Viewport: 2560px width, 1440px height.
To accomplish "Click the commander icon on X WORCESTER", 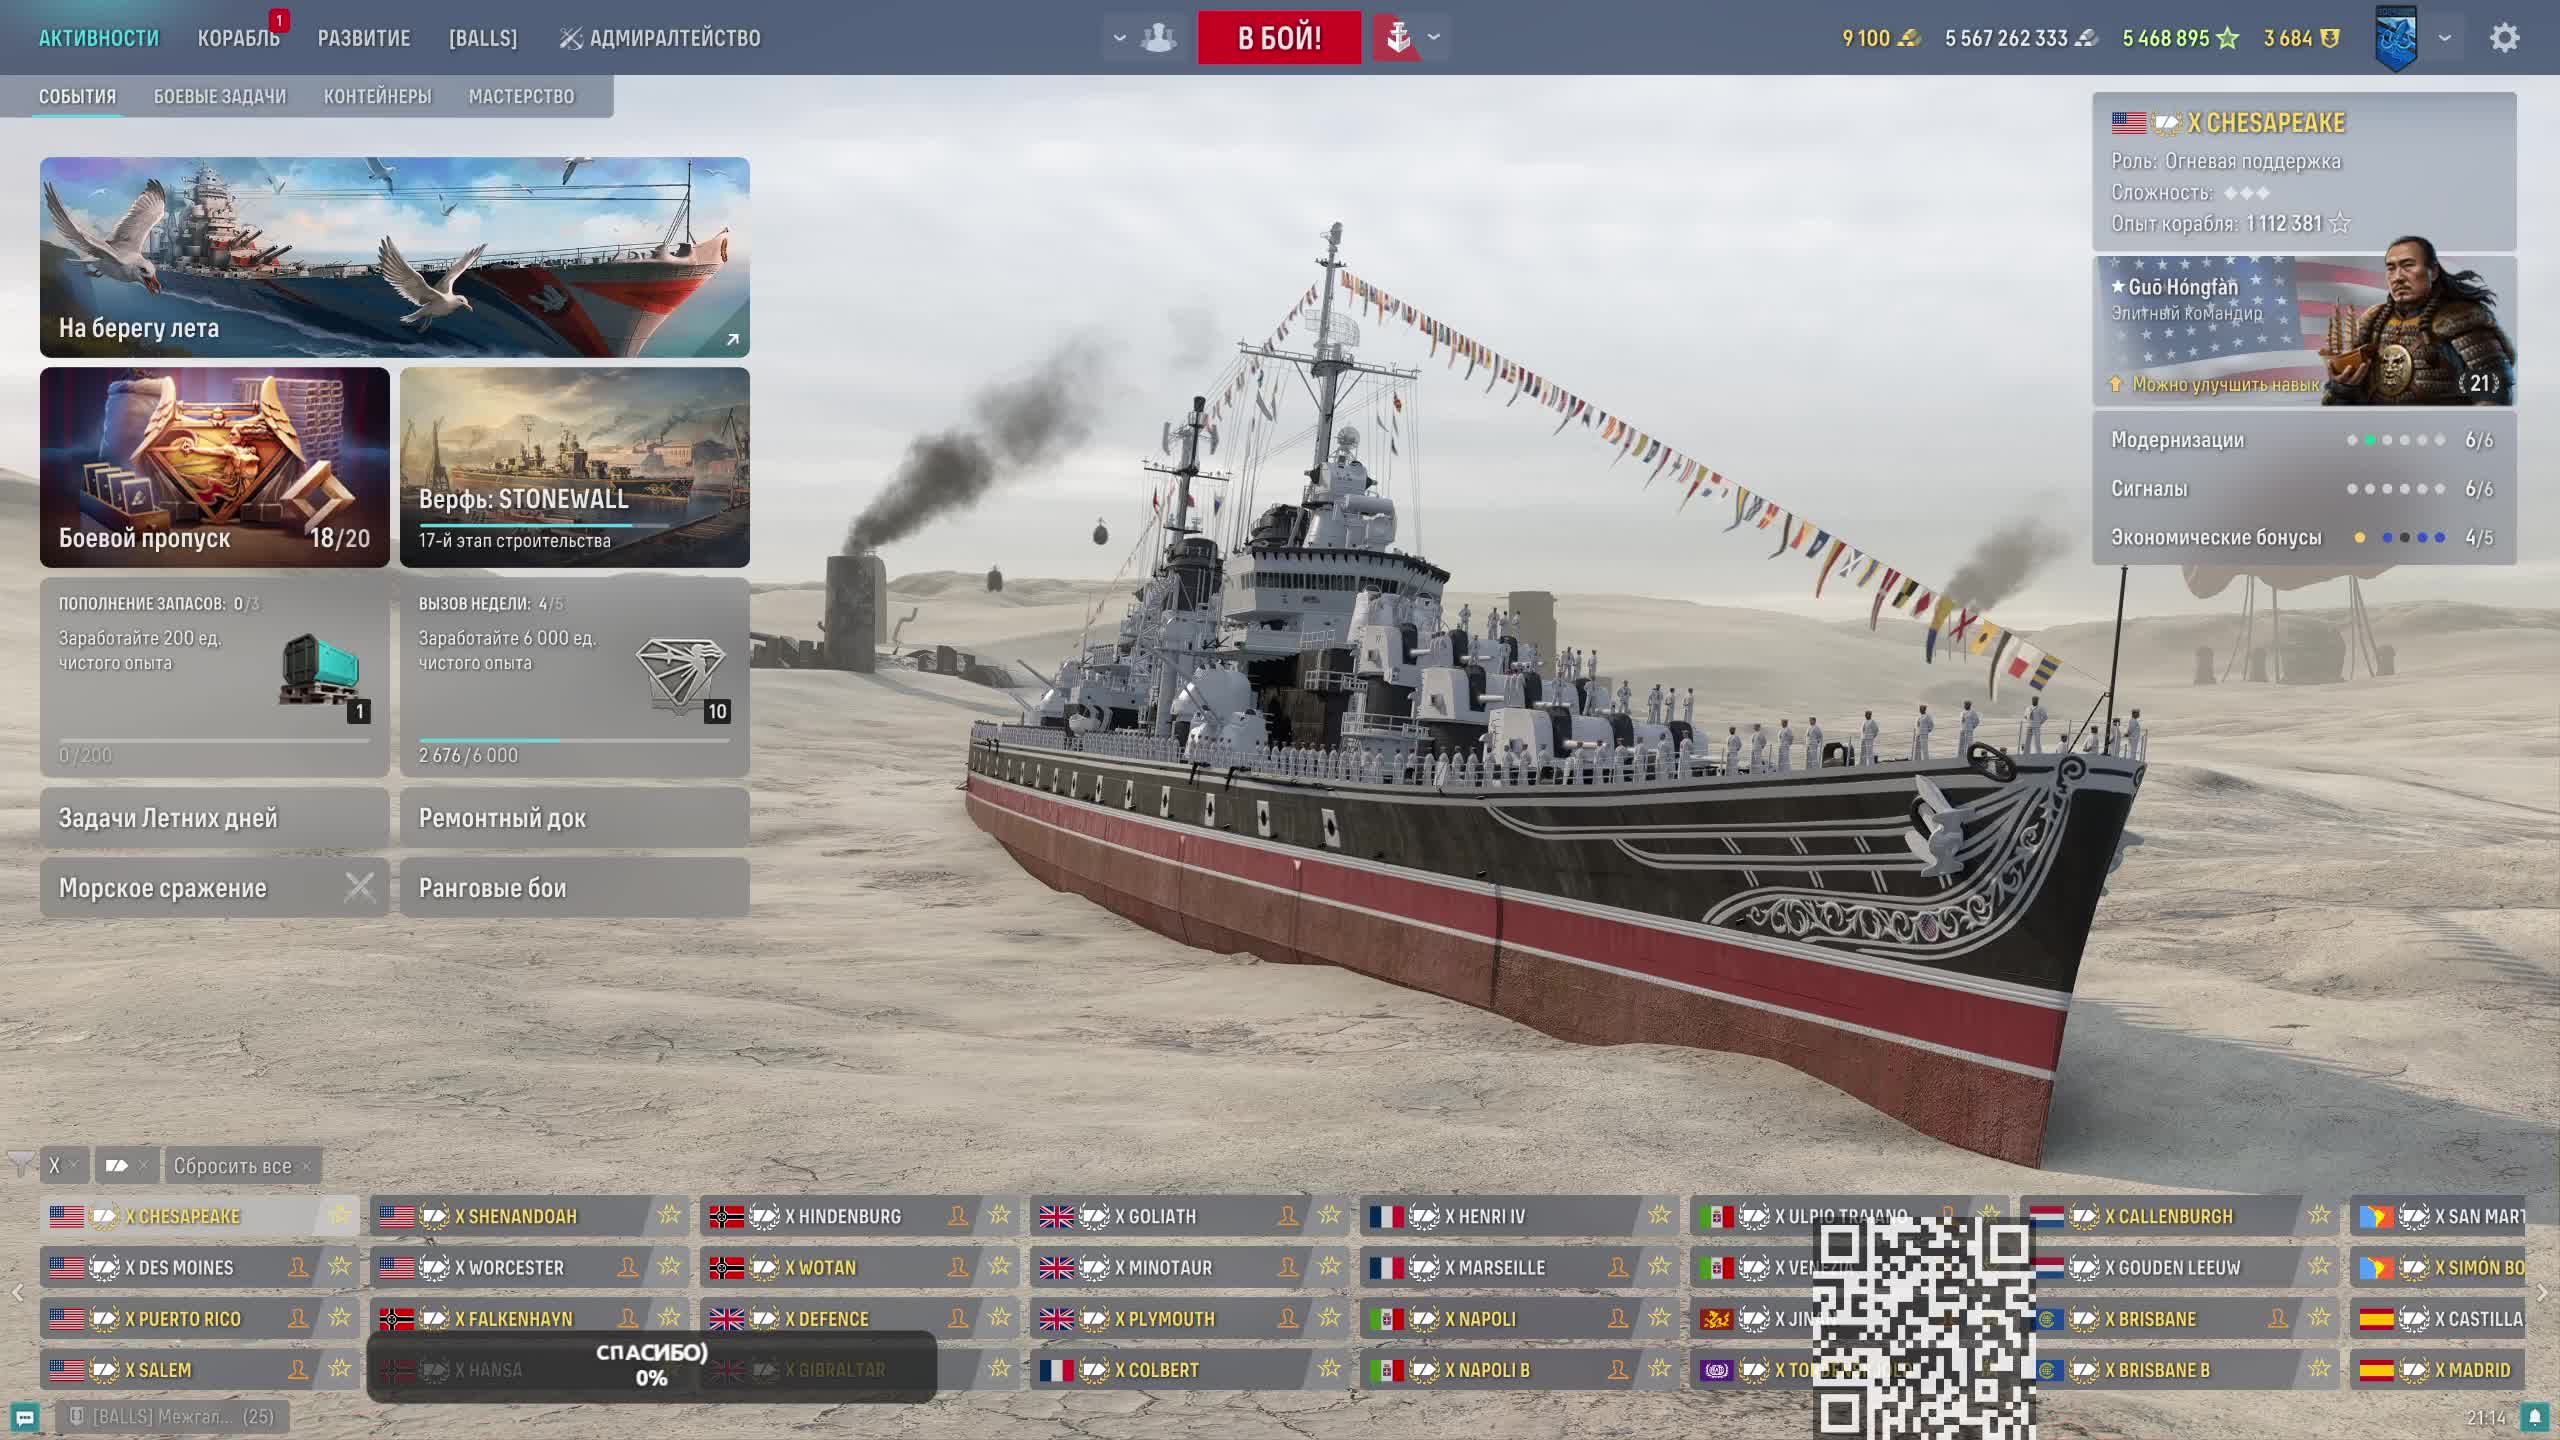I will (628, 1267).
